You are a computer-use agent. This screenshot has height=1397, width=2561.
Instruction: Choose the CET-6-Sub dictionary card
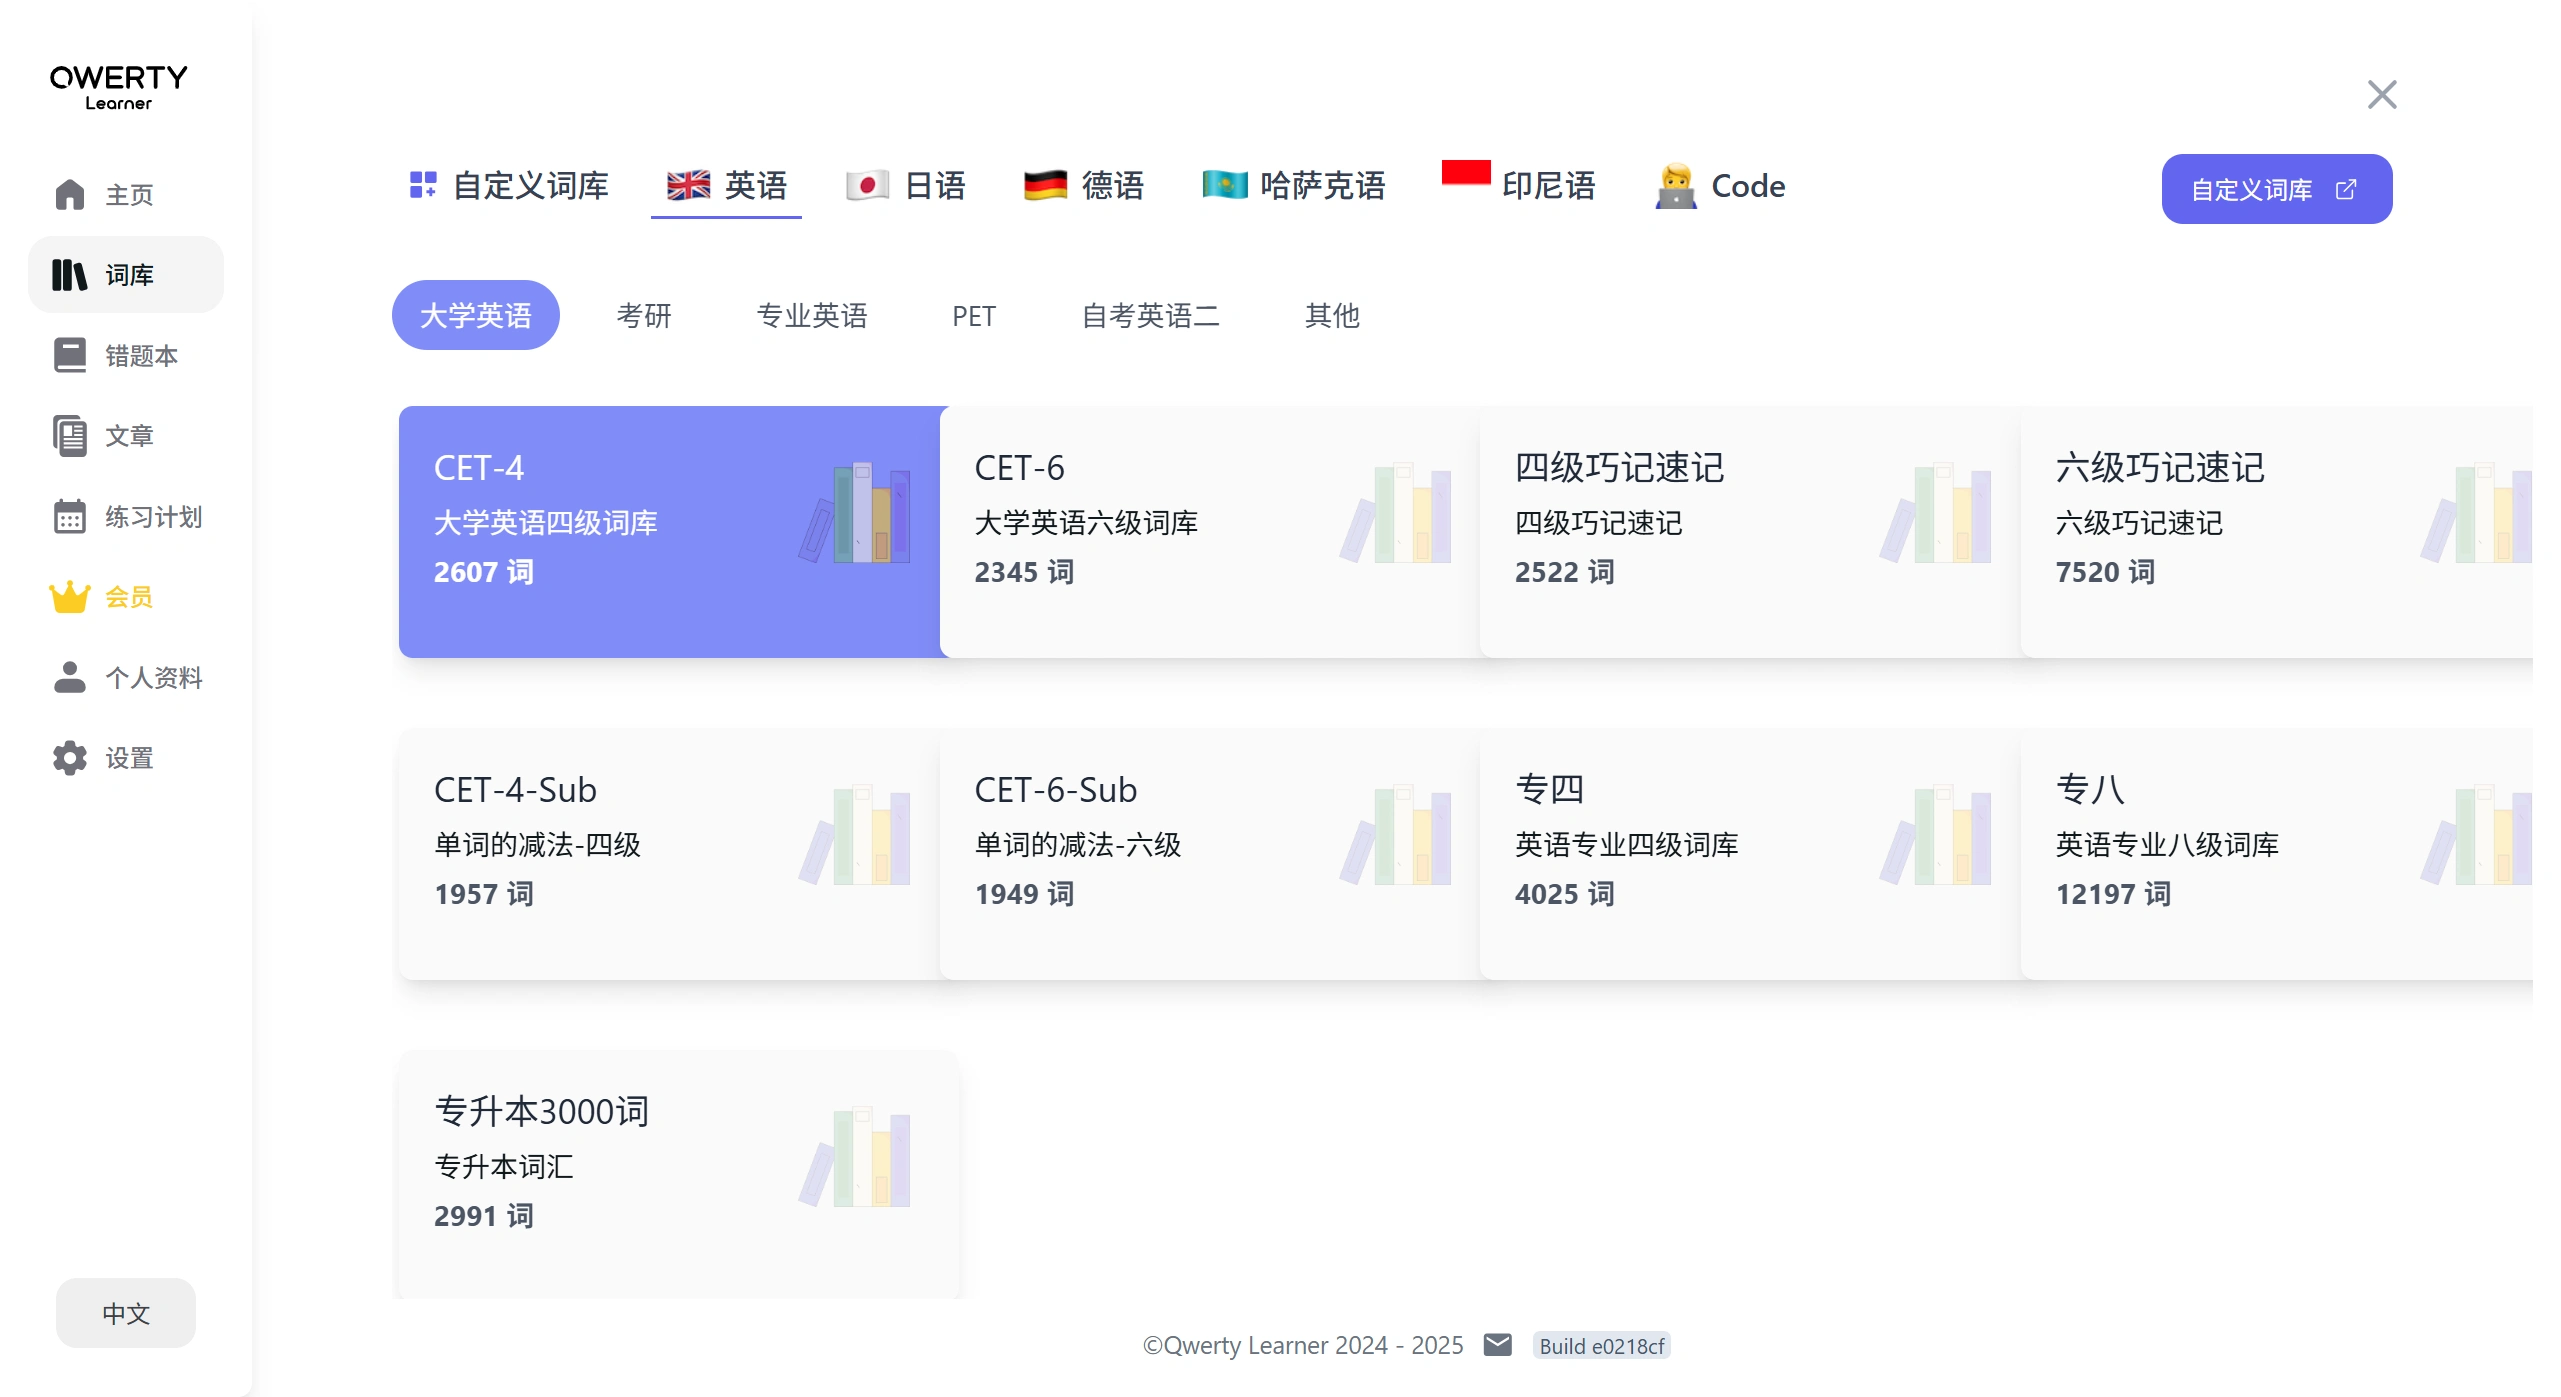click(x=1210, y=854)
